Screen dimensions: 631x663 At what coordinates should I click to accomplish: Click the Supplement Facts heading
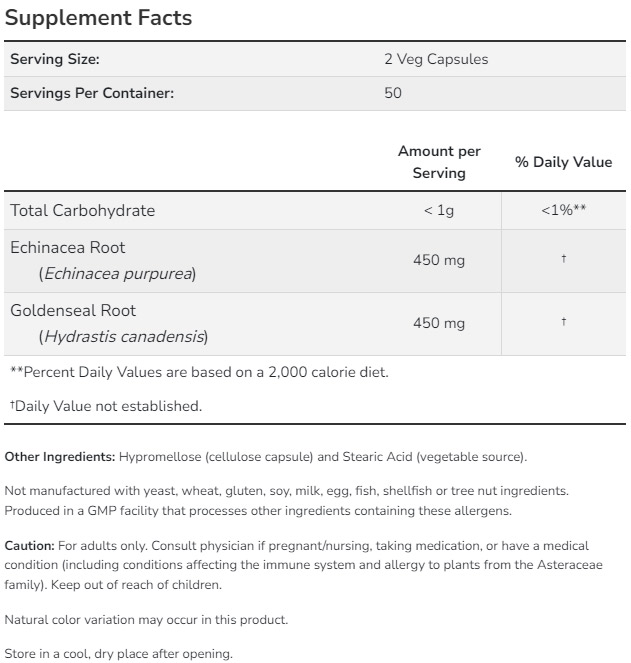[98, 18]
